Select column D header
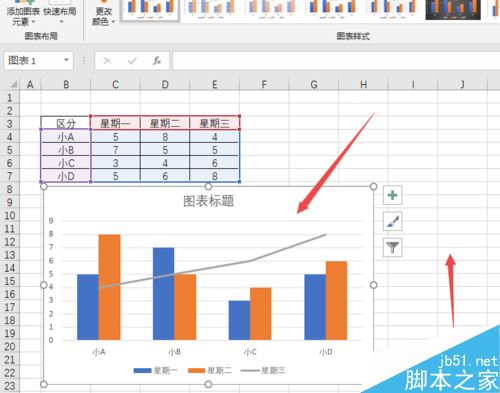This screenshot has height=393, width=500. pyautogui.click(x=165, y=85)
